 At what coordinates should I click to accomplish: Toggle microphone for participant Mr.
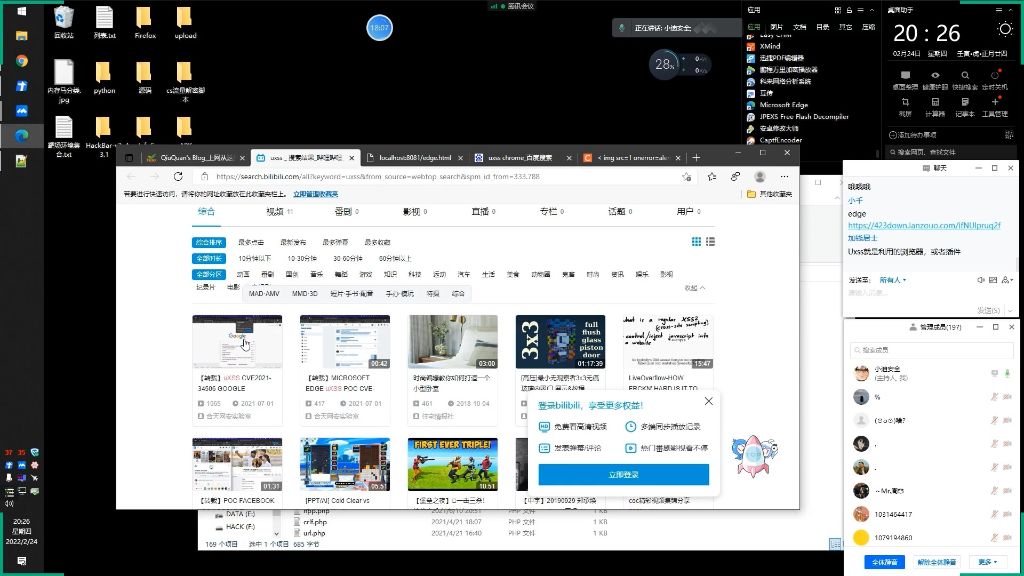click(x=994, y=490)
